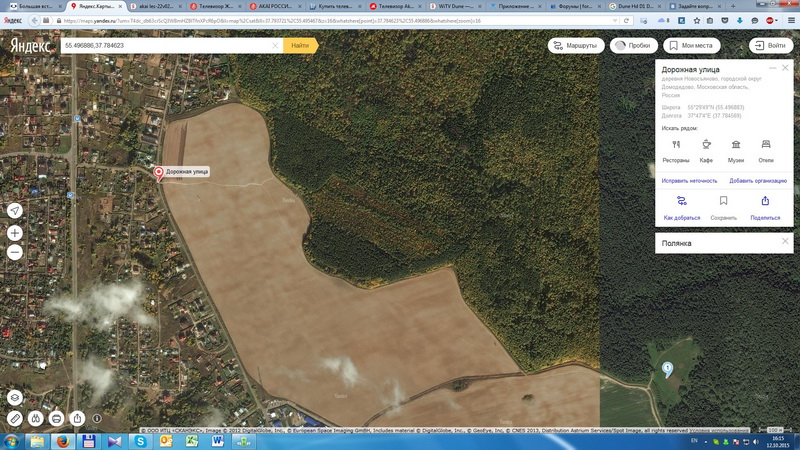Open Маршруты route planner
The image size is (800, 450).
576,46
